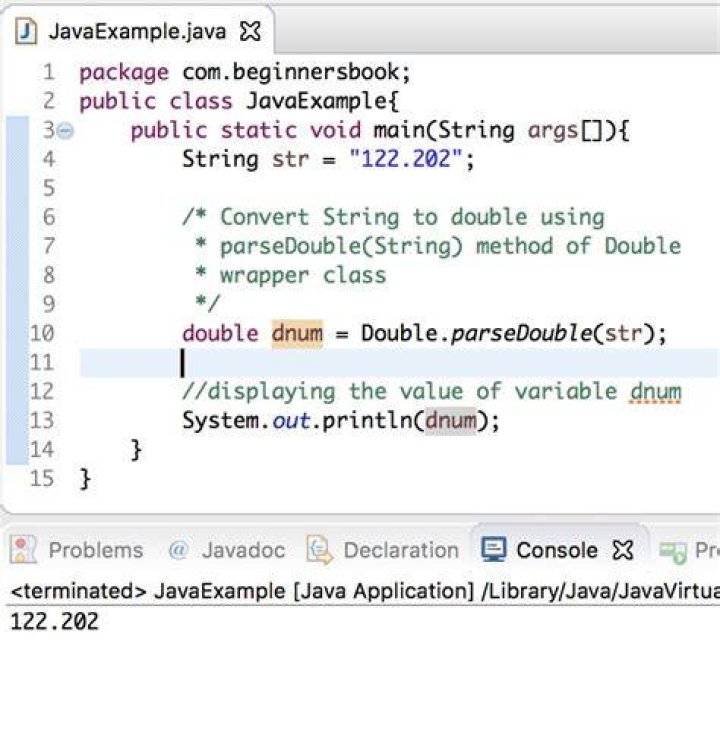Click the double keyword on line 10
Viewport: 720px width, 732px height.
coord(220,333)
